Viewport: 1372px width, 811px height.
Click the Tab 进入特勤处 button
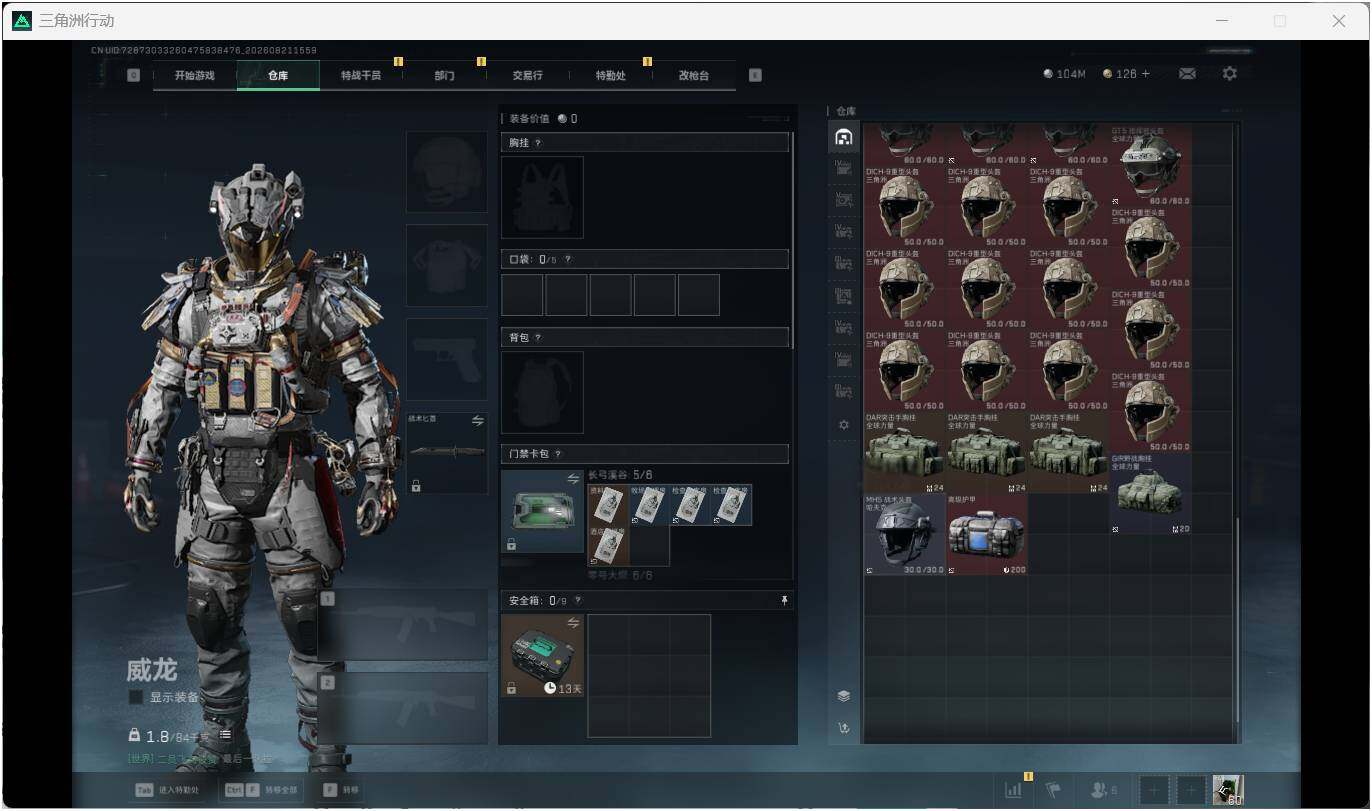[x=167, y=790]
